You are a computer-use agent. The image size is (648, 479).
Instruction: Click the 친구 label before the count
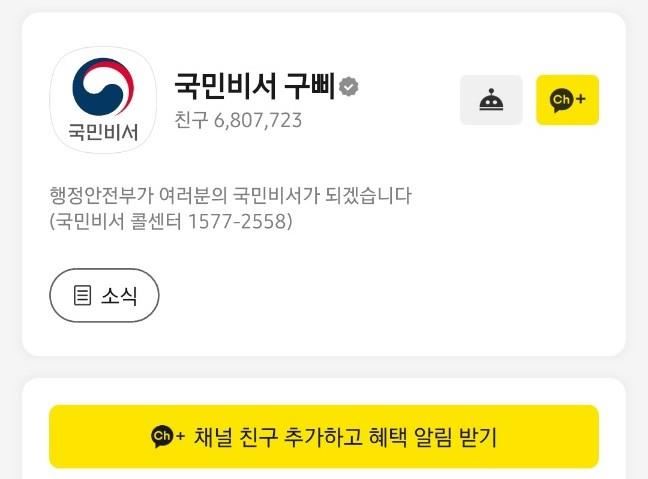point(191,120)
